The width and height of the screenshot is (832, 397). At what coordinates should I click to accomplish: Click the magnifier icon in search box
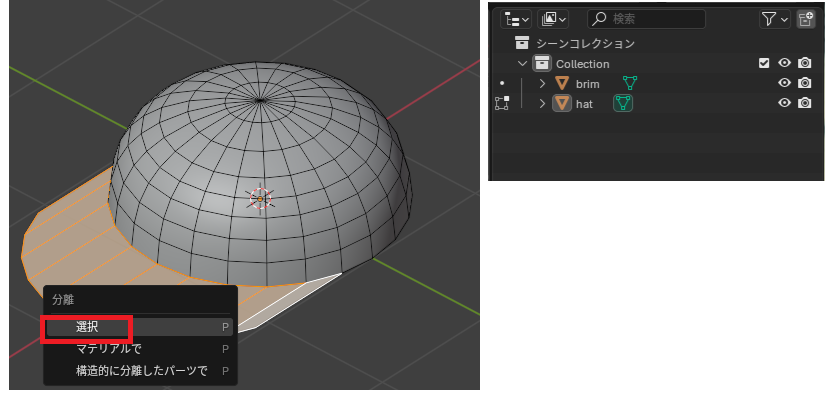pyautogui.click(x=599, y=20)
